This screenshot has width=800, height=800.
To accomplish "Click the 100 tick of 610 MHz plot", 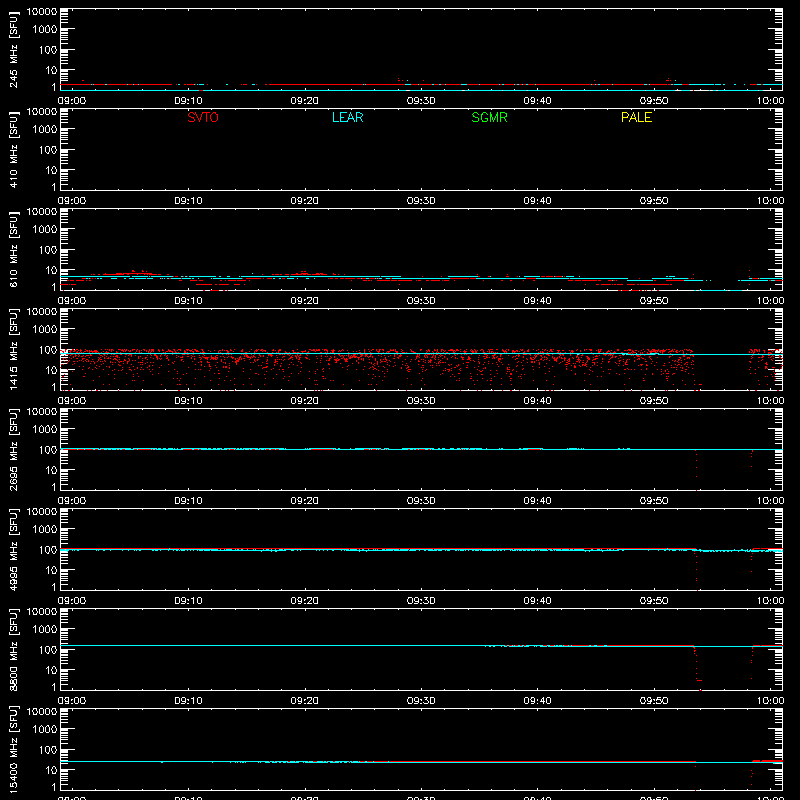I will point(48,250).
